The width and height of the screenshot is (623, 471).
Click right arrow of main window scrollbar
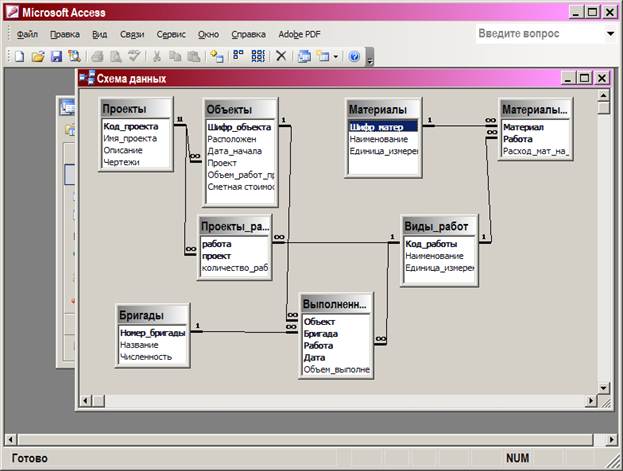coord(611,440)
